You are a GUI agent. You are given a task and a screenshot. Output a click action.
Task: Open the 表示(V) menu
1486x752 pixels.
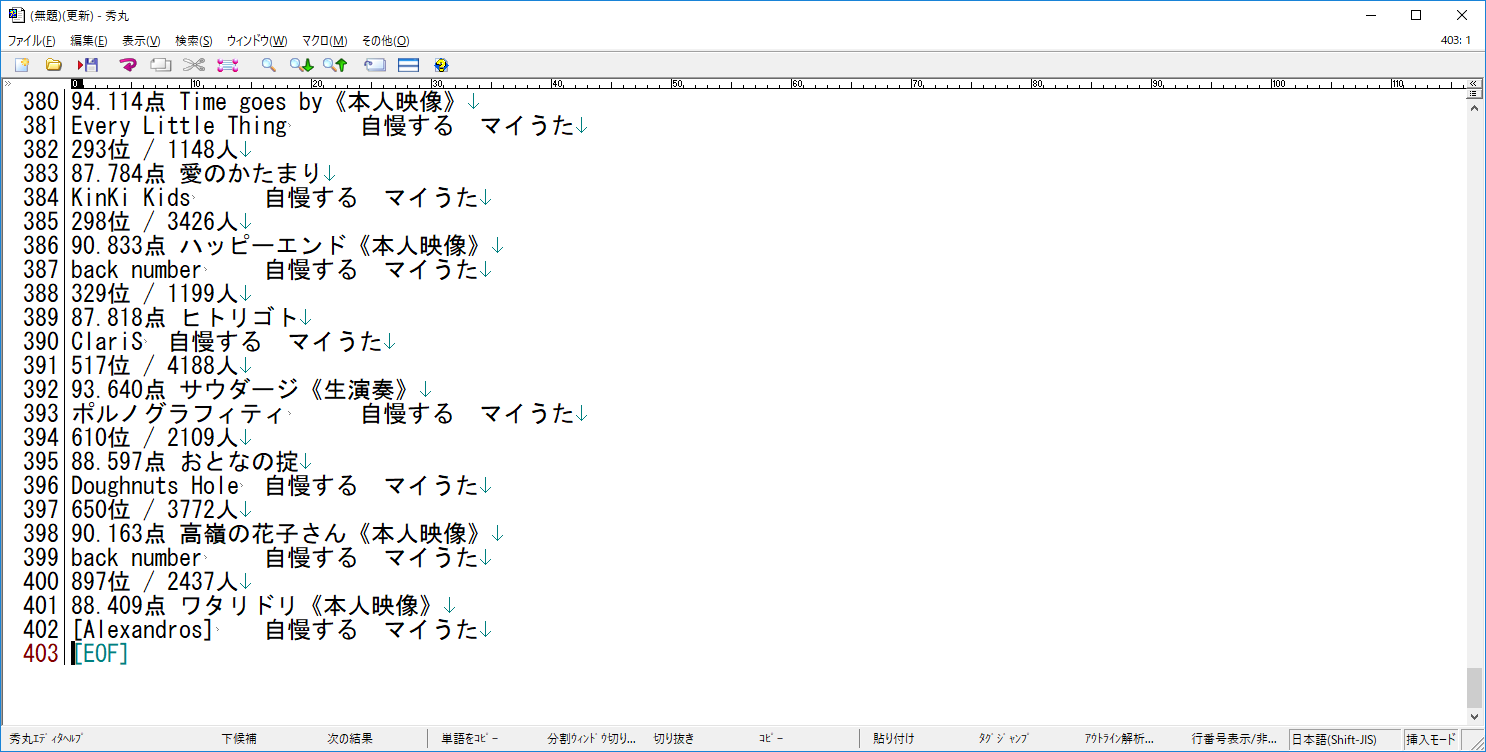(x=141, y=41)
